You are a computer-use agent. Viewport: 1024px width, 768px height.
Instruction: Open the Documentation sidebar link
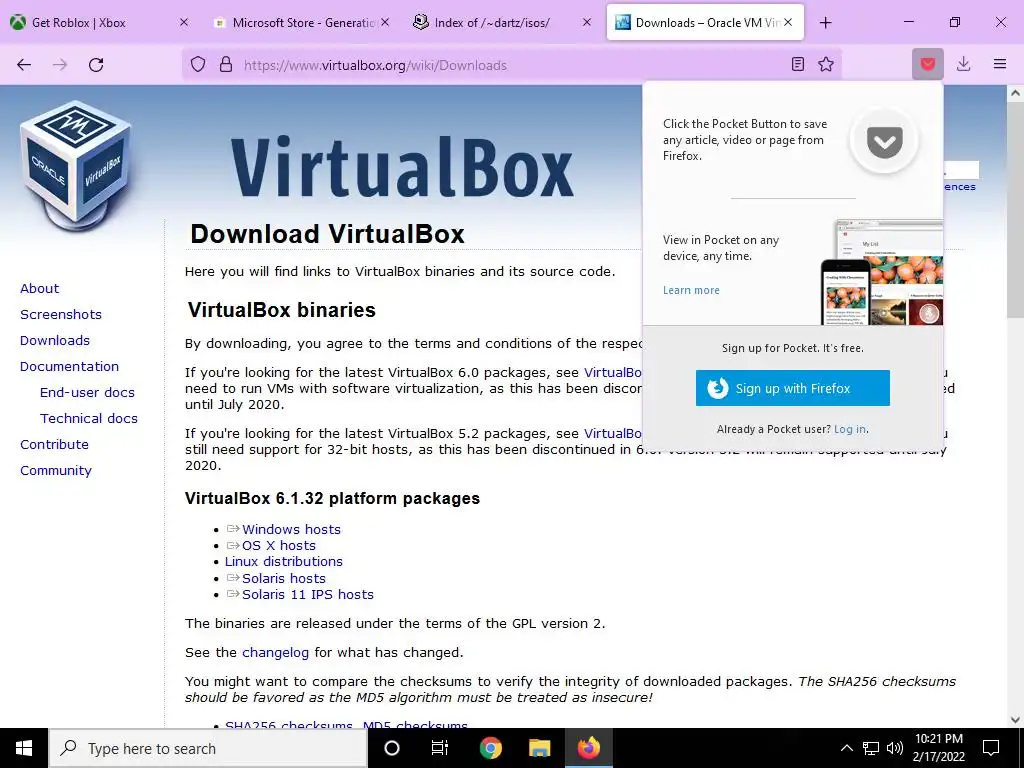[69, 366]
